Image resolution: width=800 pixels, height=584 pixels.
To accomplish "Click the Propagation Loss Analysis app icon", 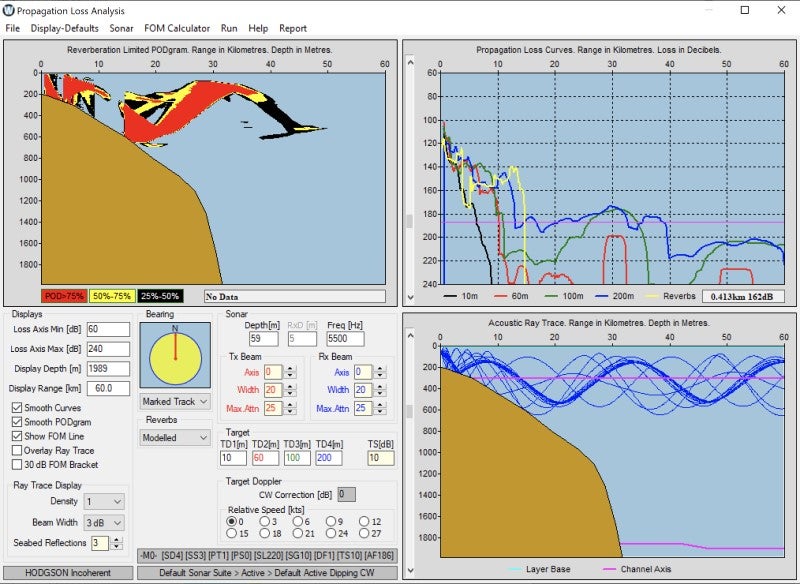I will [10, 9].
